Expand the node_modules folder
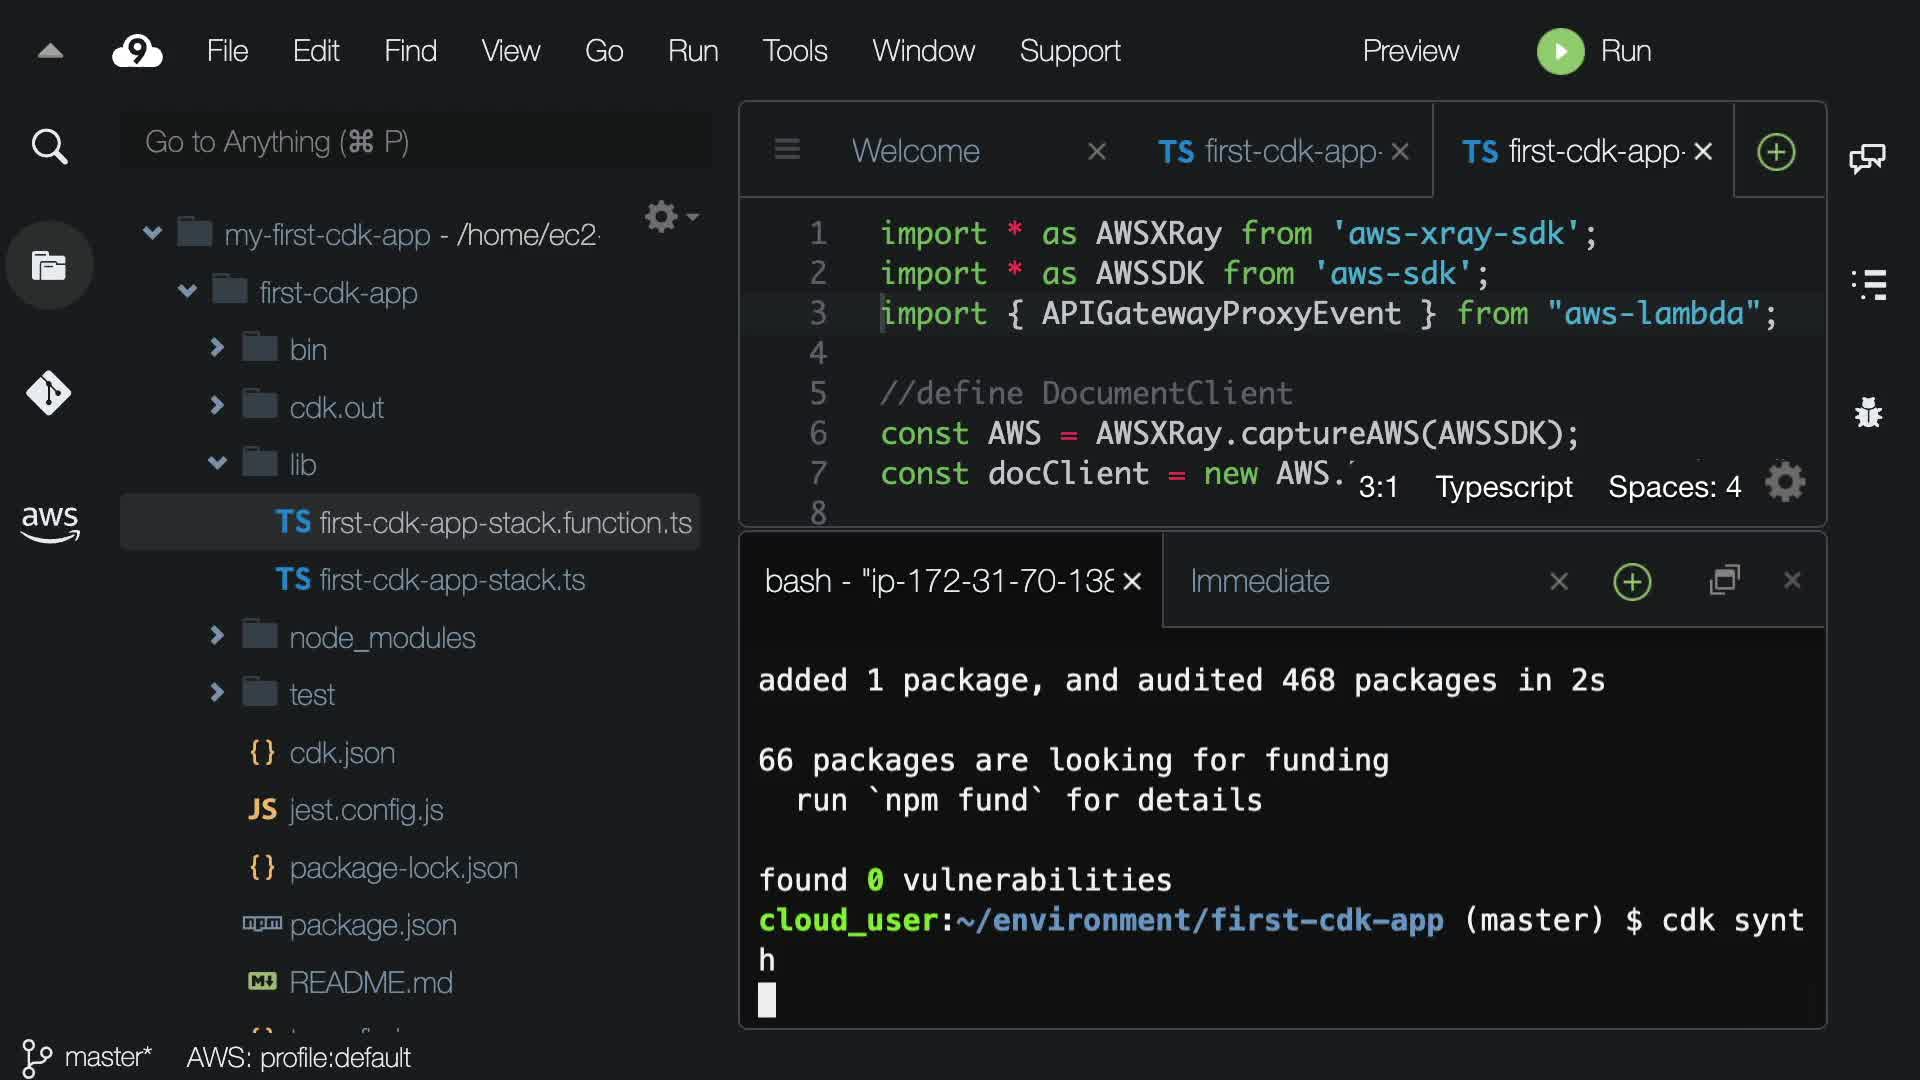 217,636
